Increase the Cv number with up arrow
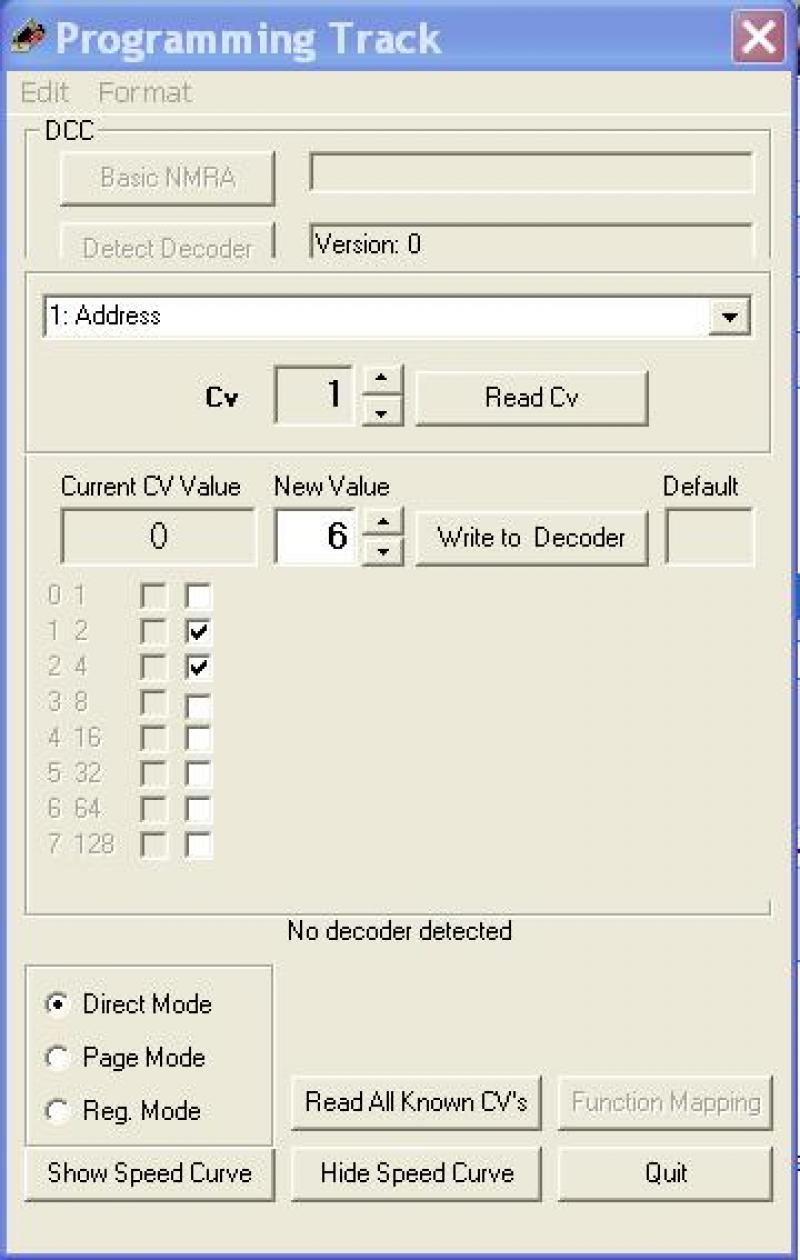The width and height of the screenshot is (800, 1260). pos(381,382)
